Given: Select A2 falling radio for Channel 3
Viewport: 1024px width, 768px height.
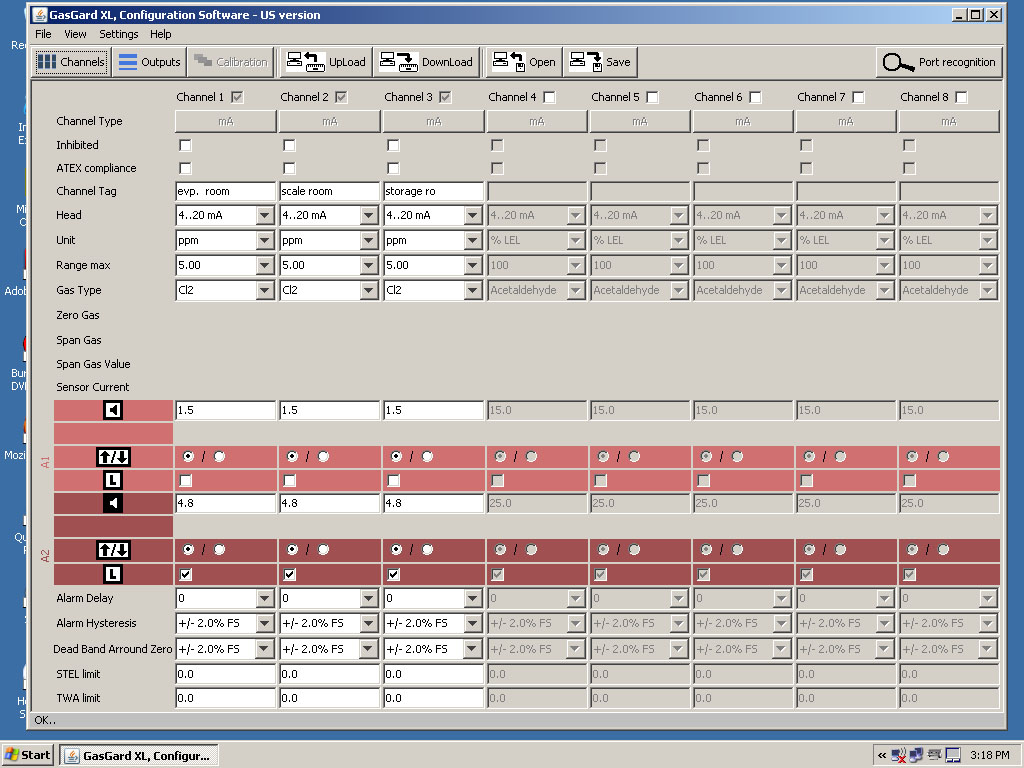Looking at the screenshot, I should 427,550.
